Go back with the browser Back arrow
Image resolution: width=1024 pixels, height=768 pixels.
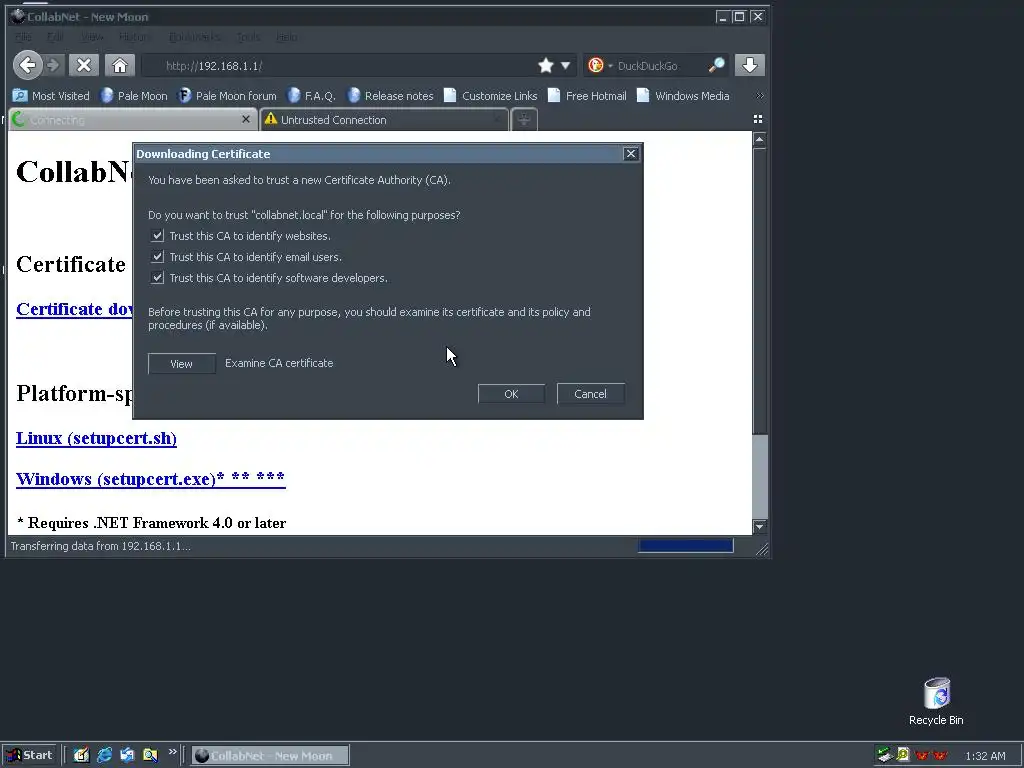tap(27, 65)
